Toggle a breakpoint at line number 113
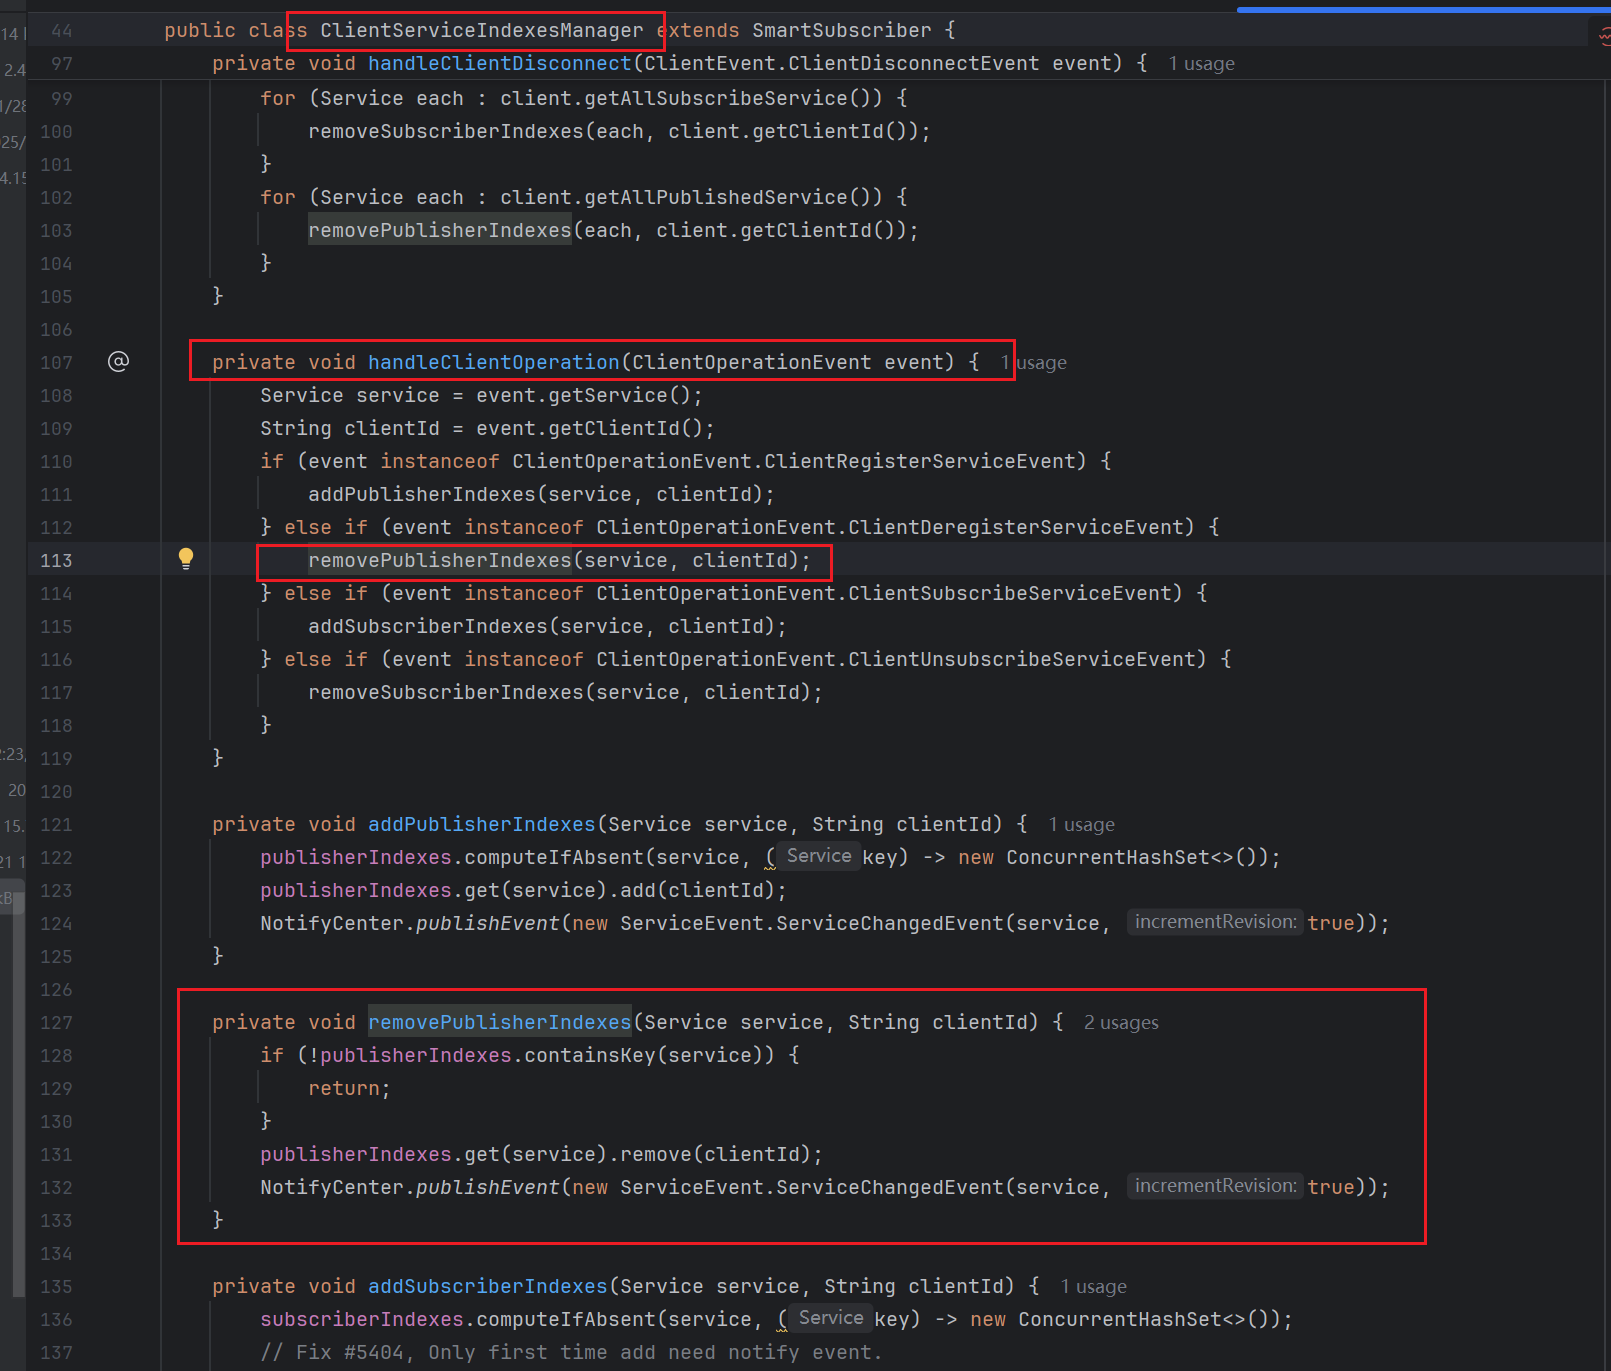Screen dimensions: 1611x1371 pyautogui.click(x=57, y=561)
